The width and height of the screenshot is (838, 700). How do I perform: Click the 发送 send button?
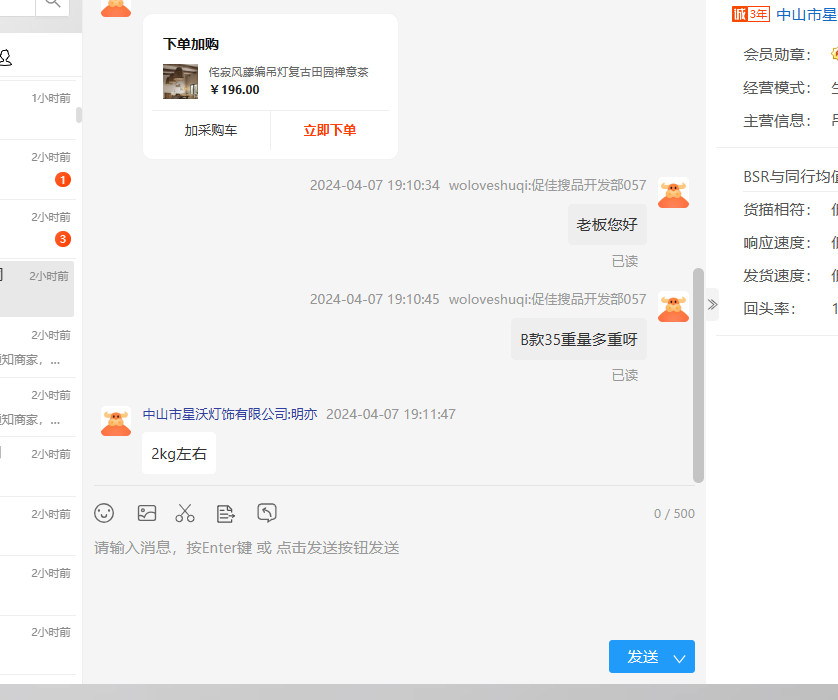[642, 657]
